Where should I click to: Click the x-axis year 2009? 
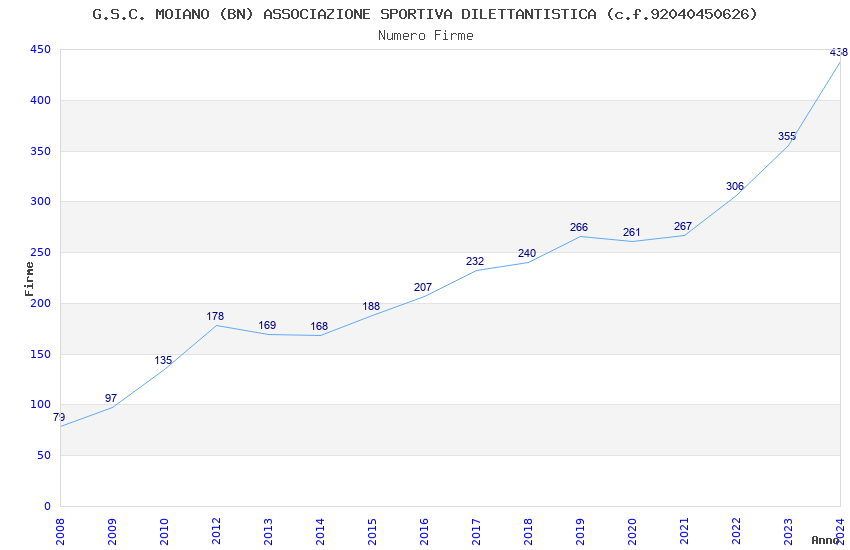[x=112, y=531]
